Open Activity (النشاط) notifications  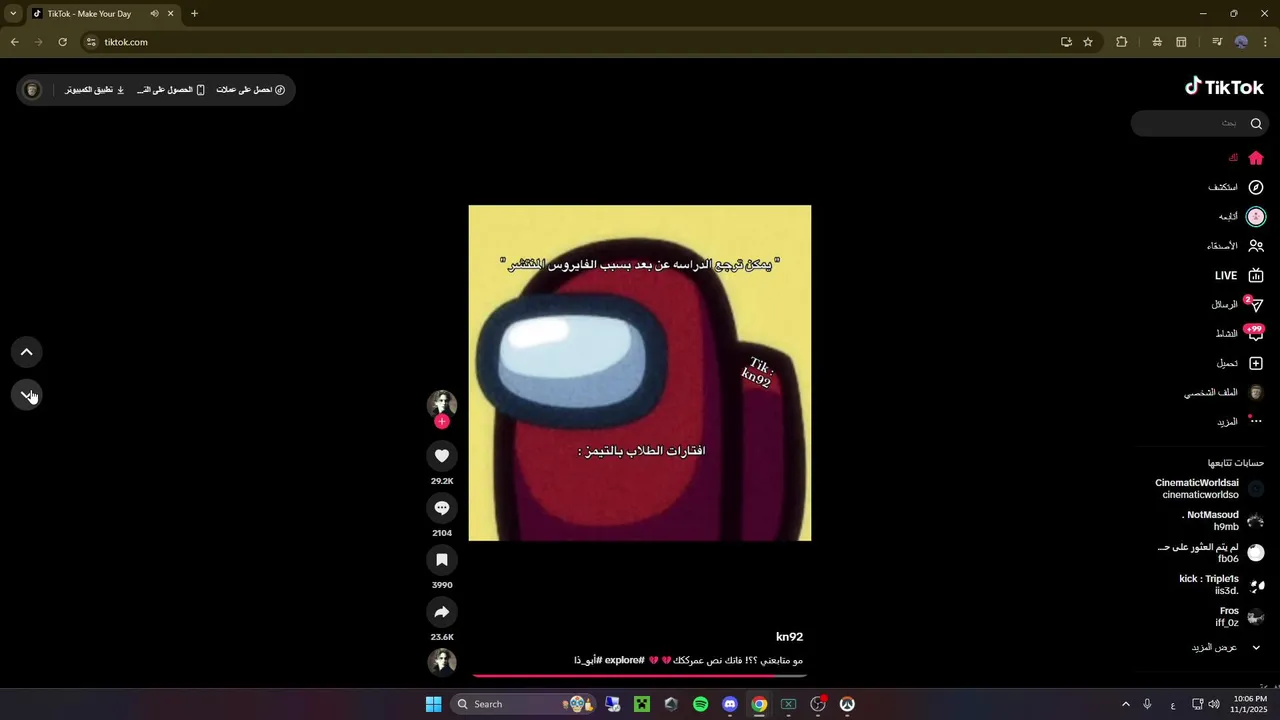coord(1240,333)
